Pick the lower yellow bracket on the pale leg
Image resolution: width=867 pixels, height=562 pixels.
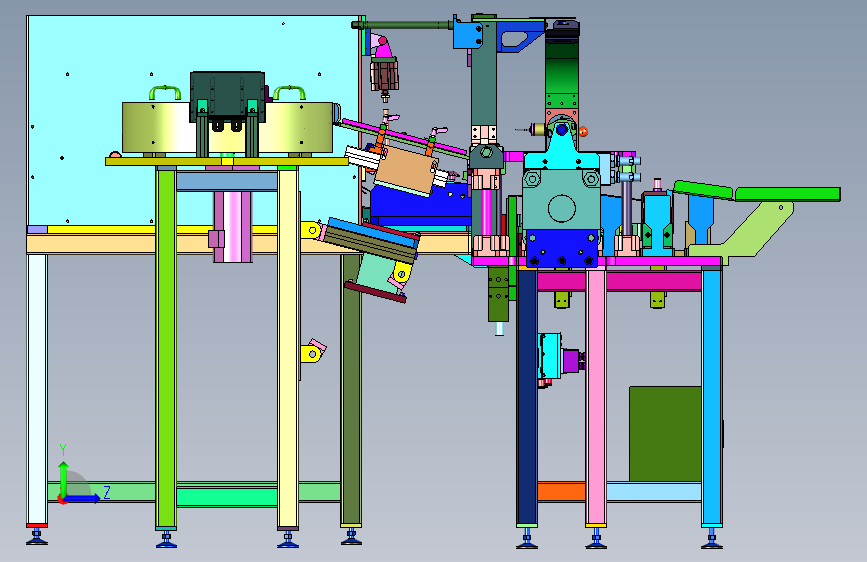[313, 352]
